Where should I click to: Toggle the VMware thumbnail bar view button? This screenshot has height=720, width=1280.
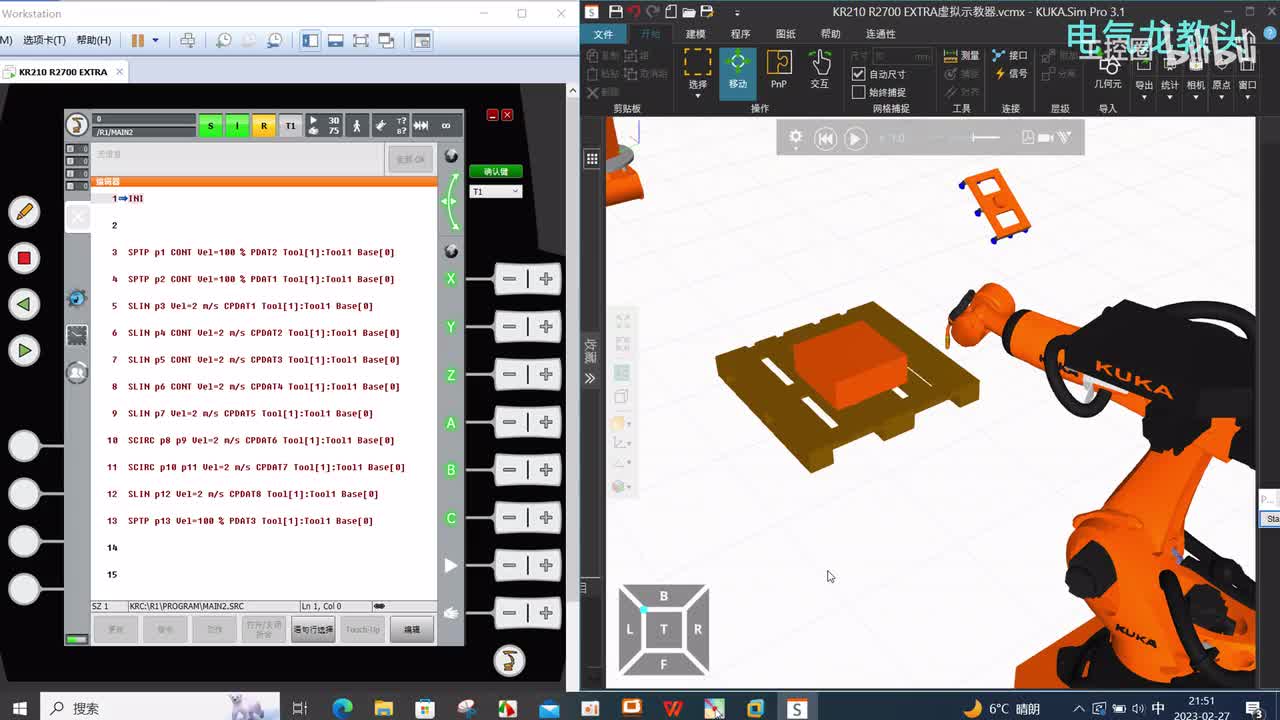pos(336,40)
